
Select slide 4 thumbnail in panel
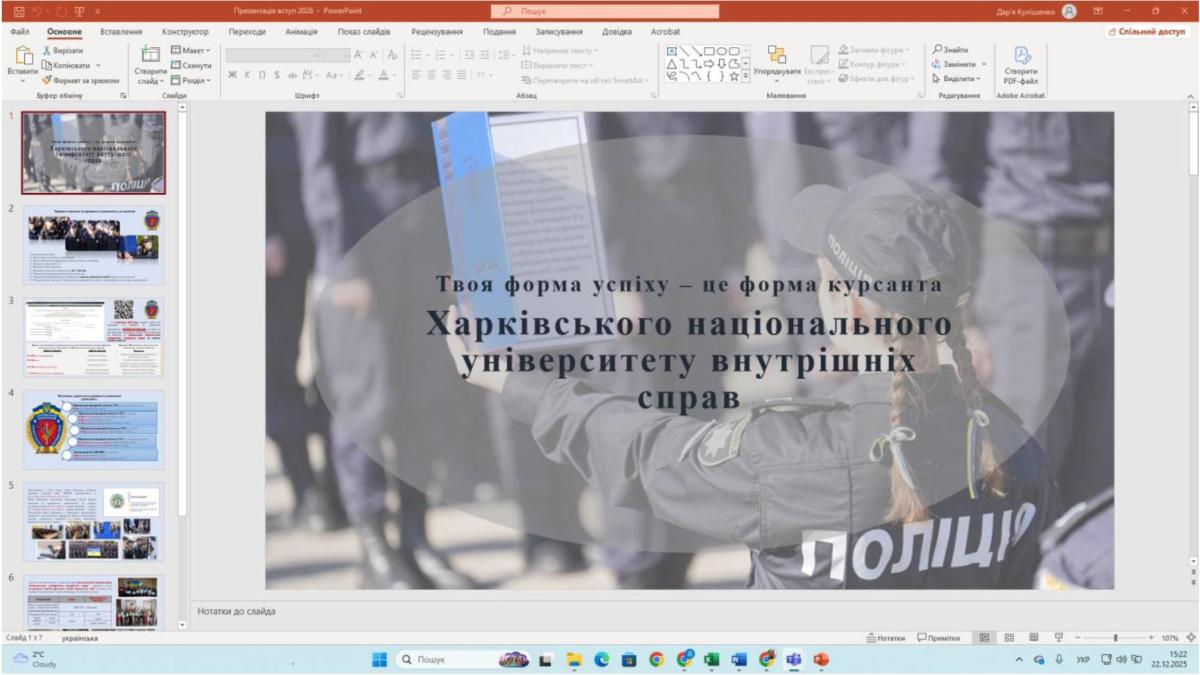pos(93,429)
